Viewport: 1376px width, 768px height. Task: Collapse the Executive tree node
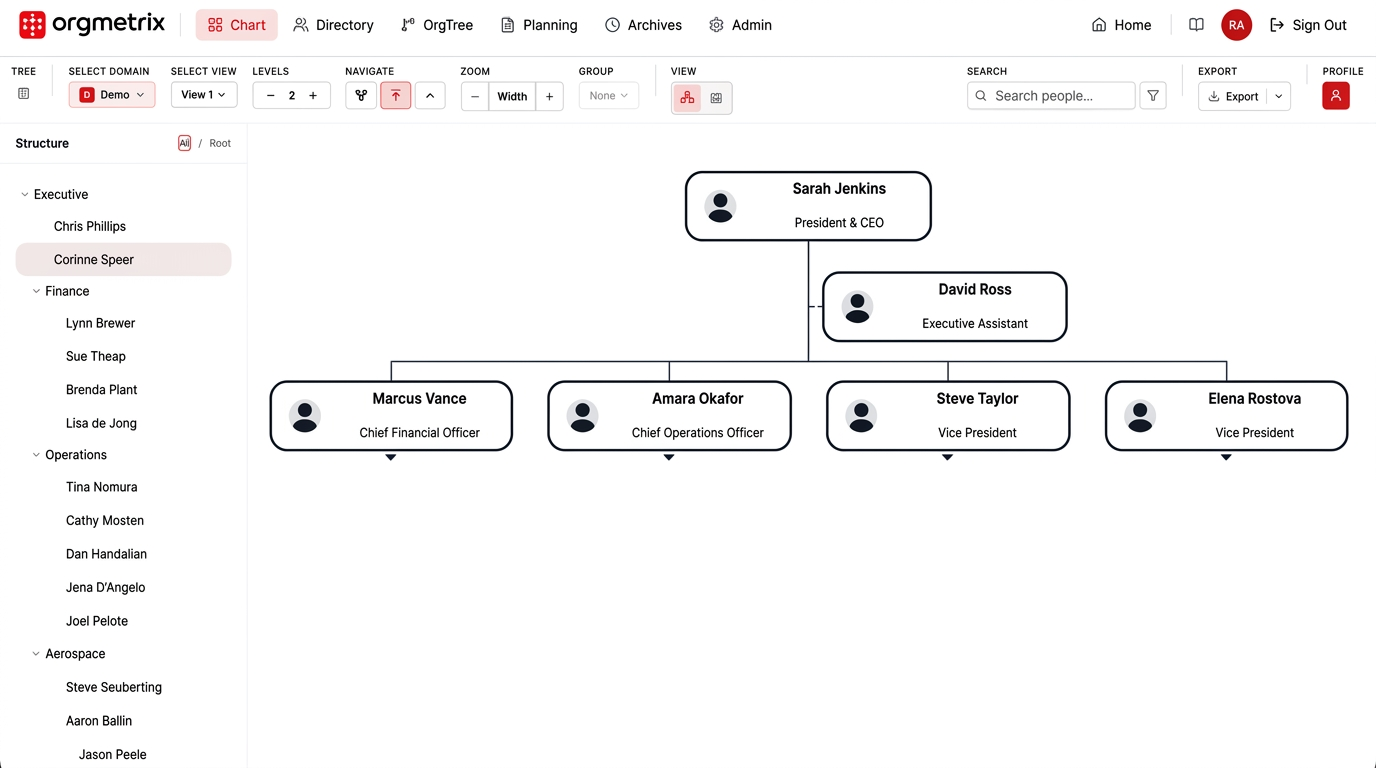[x=25, y=195]
